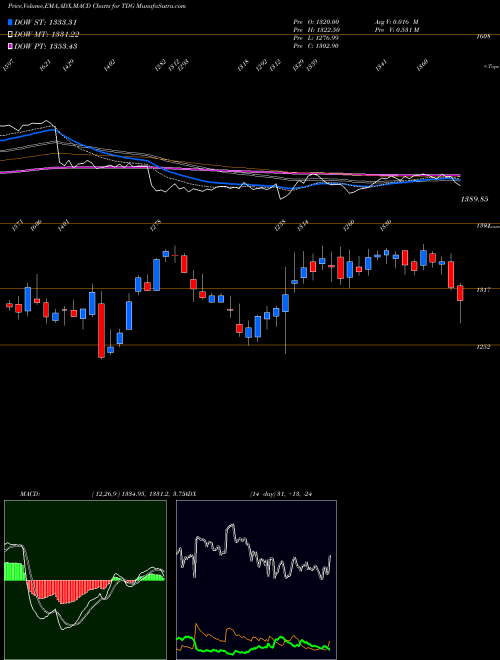The width and height of the screenshot is (500, 660).
Task: Click the 1252 price level label
Action: pos(483,347)
